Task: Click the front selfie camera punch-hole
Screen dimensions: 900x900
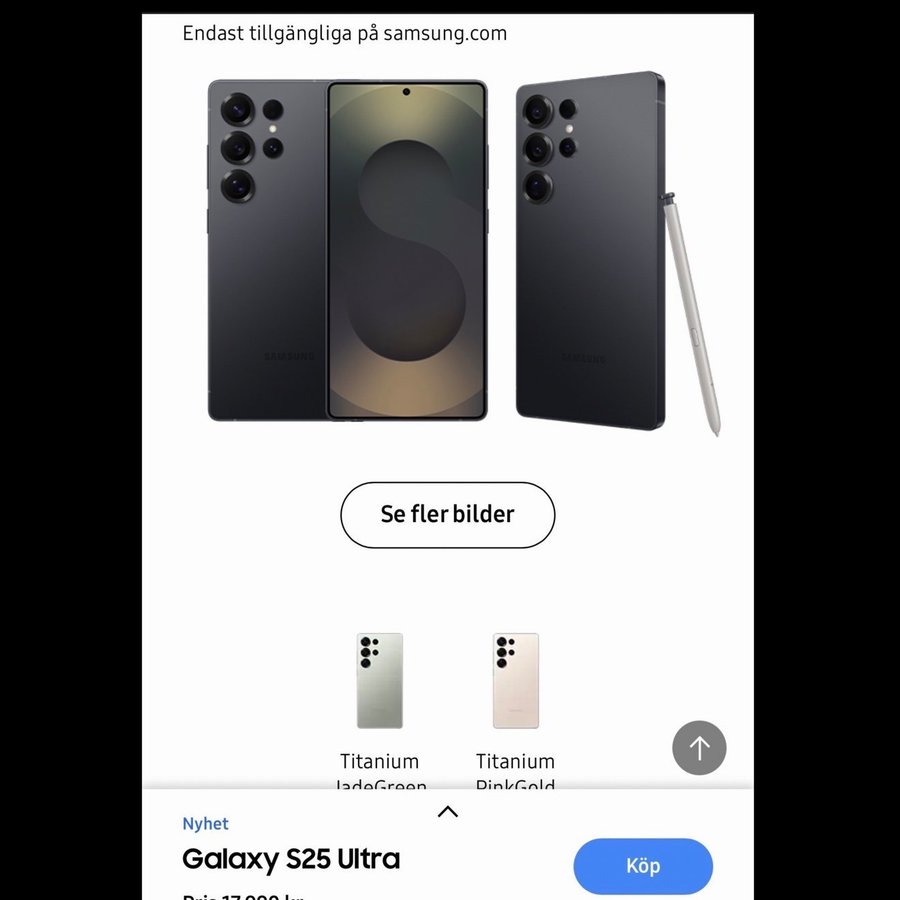Action: coord(406,92)
